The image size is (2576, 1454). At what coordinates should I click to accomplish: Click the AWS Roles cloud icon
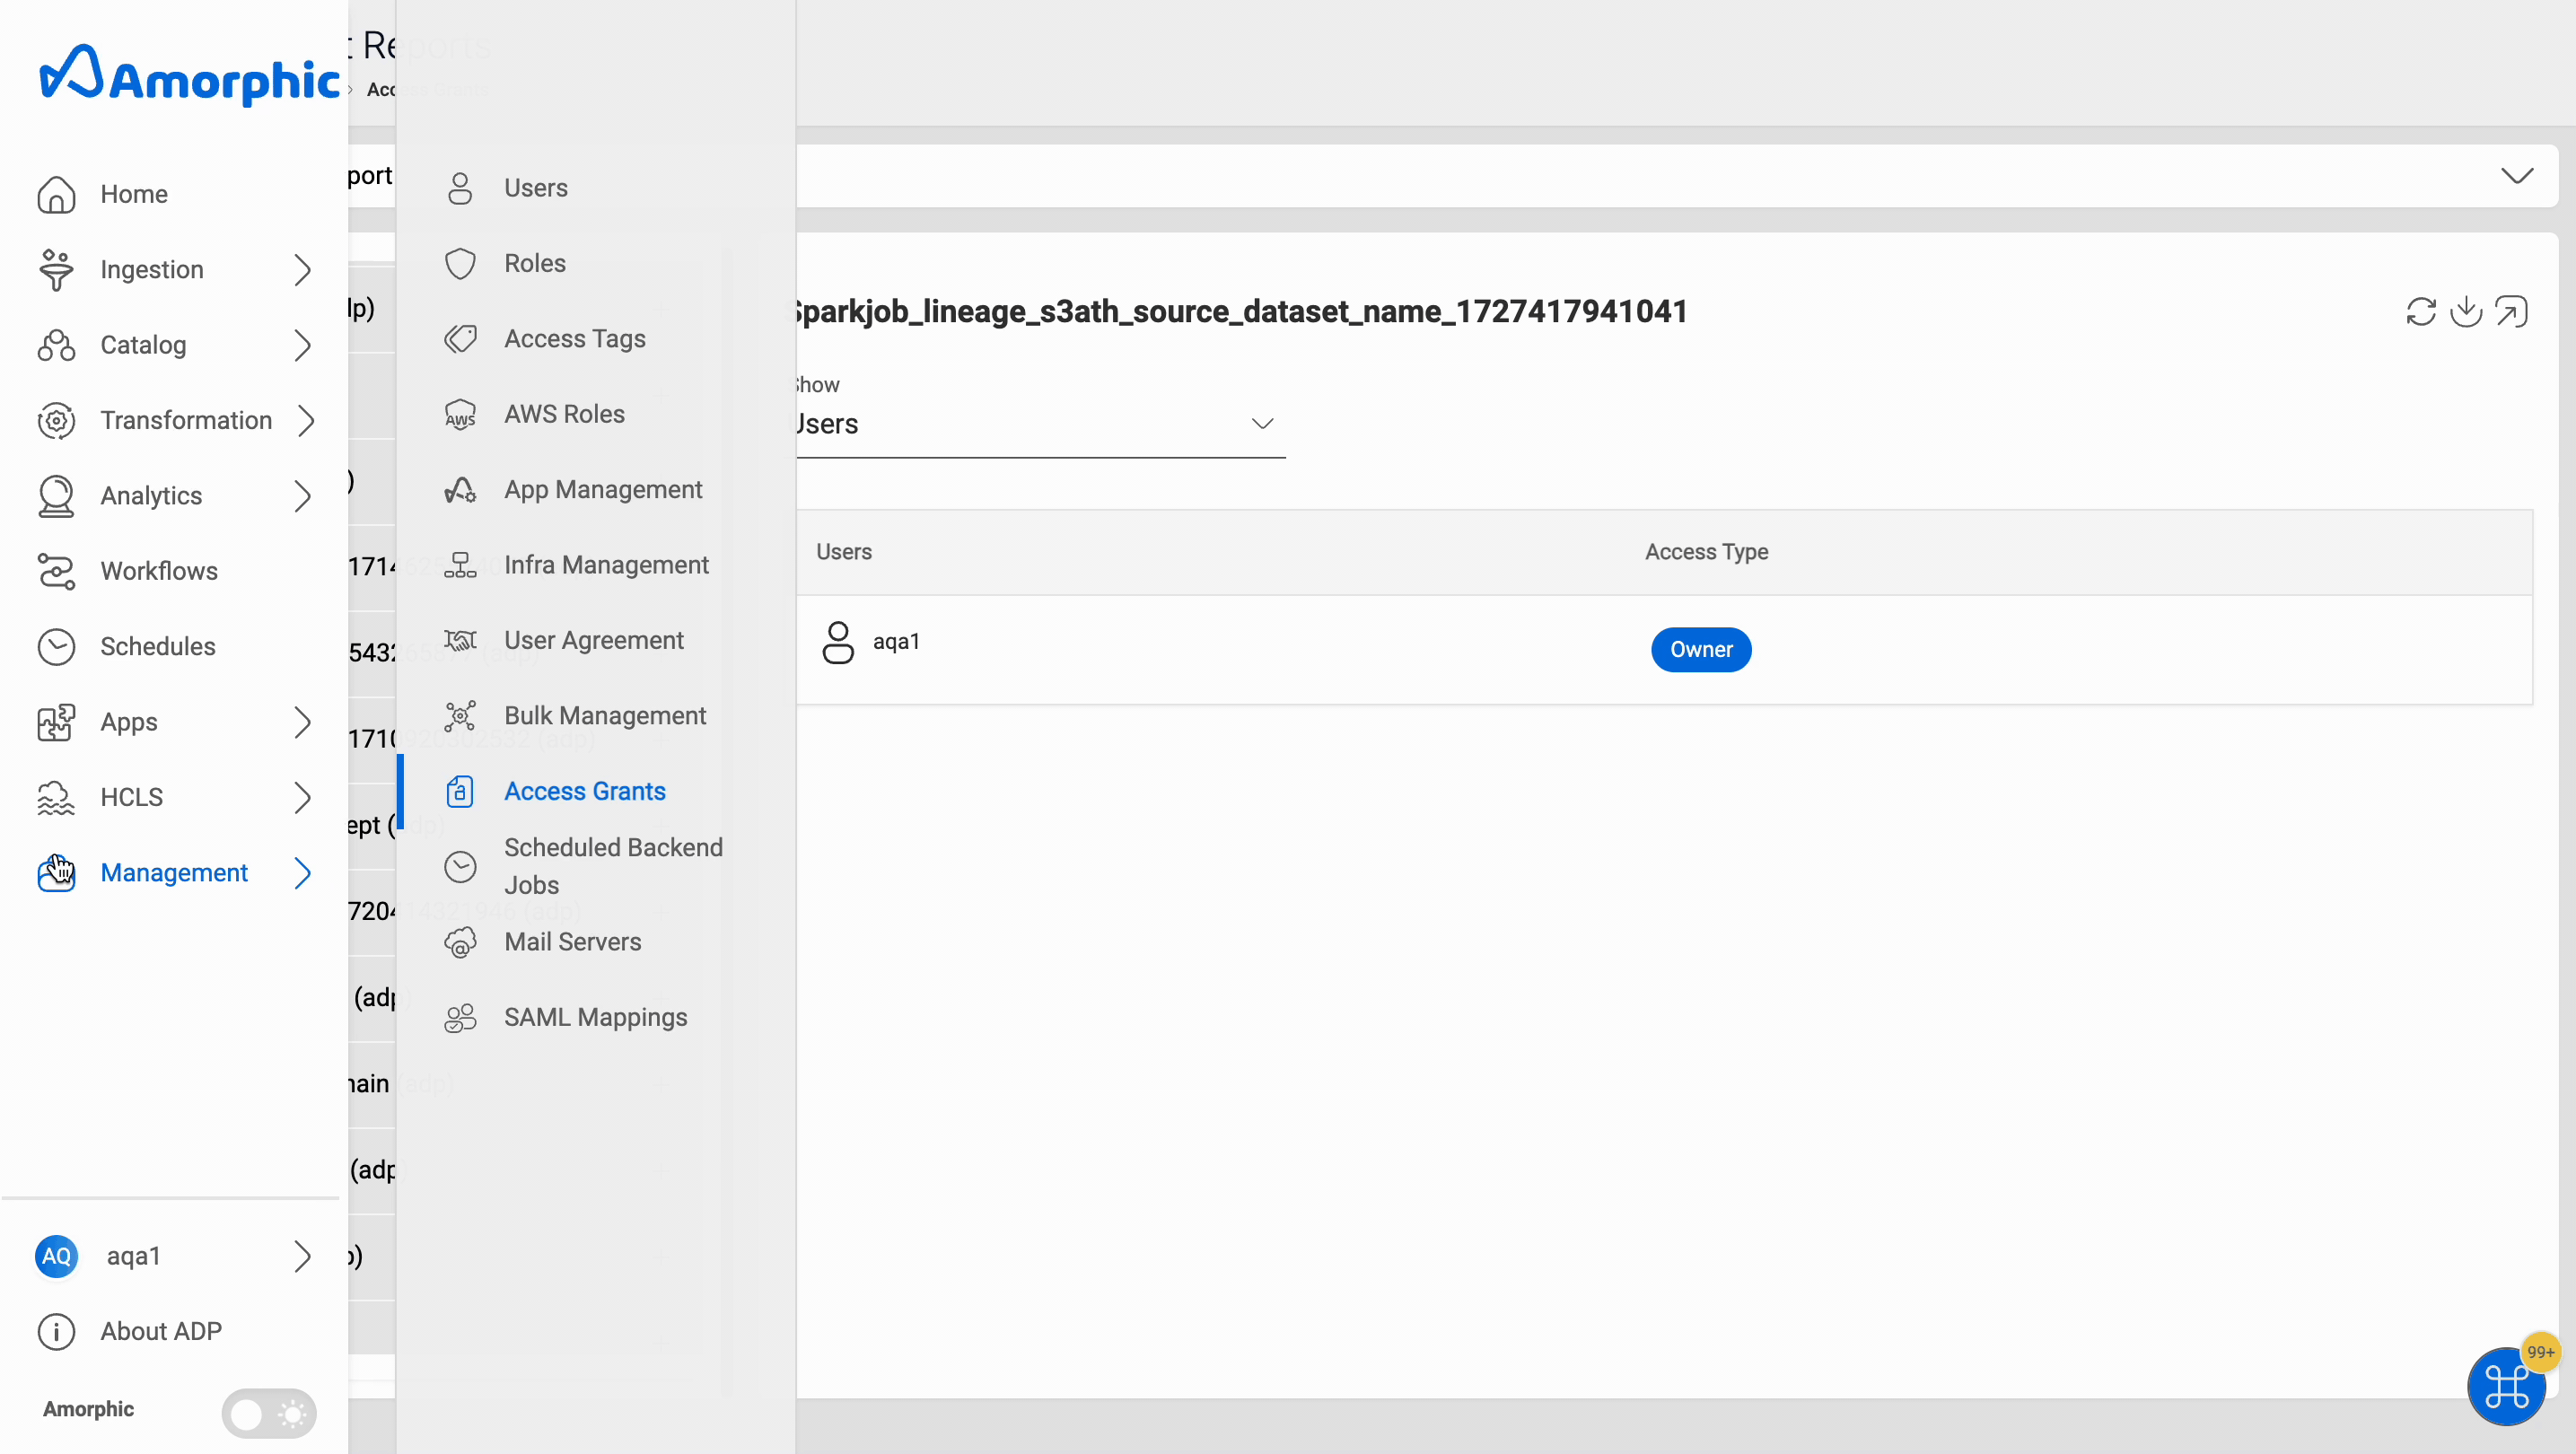[x=460, y=414]
